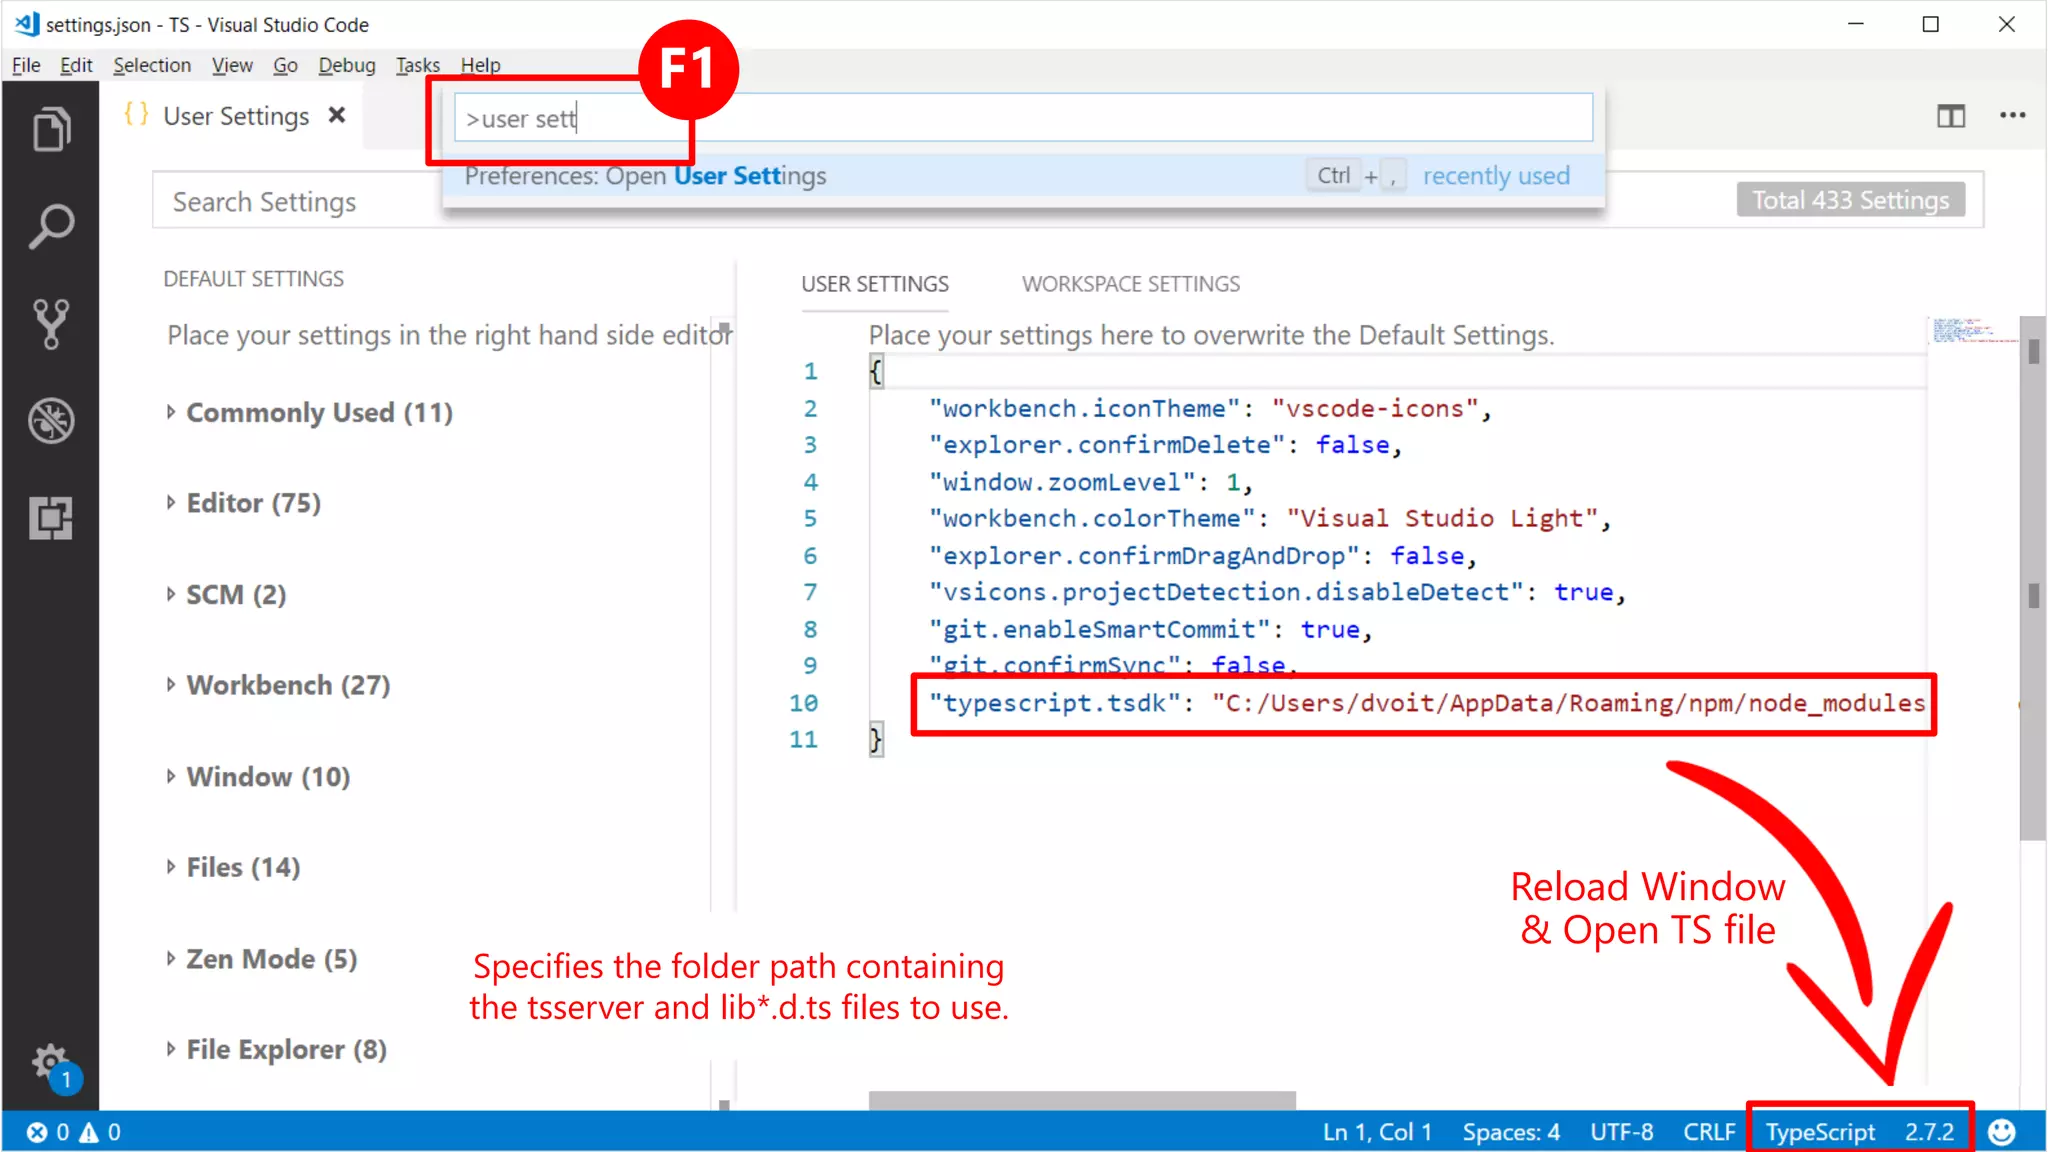Open the Debug menu
The image size is (2048, 1152).
point(347,65)
